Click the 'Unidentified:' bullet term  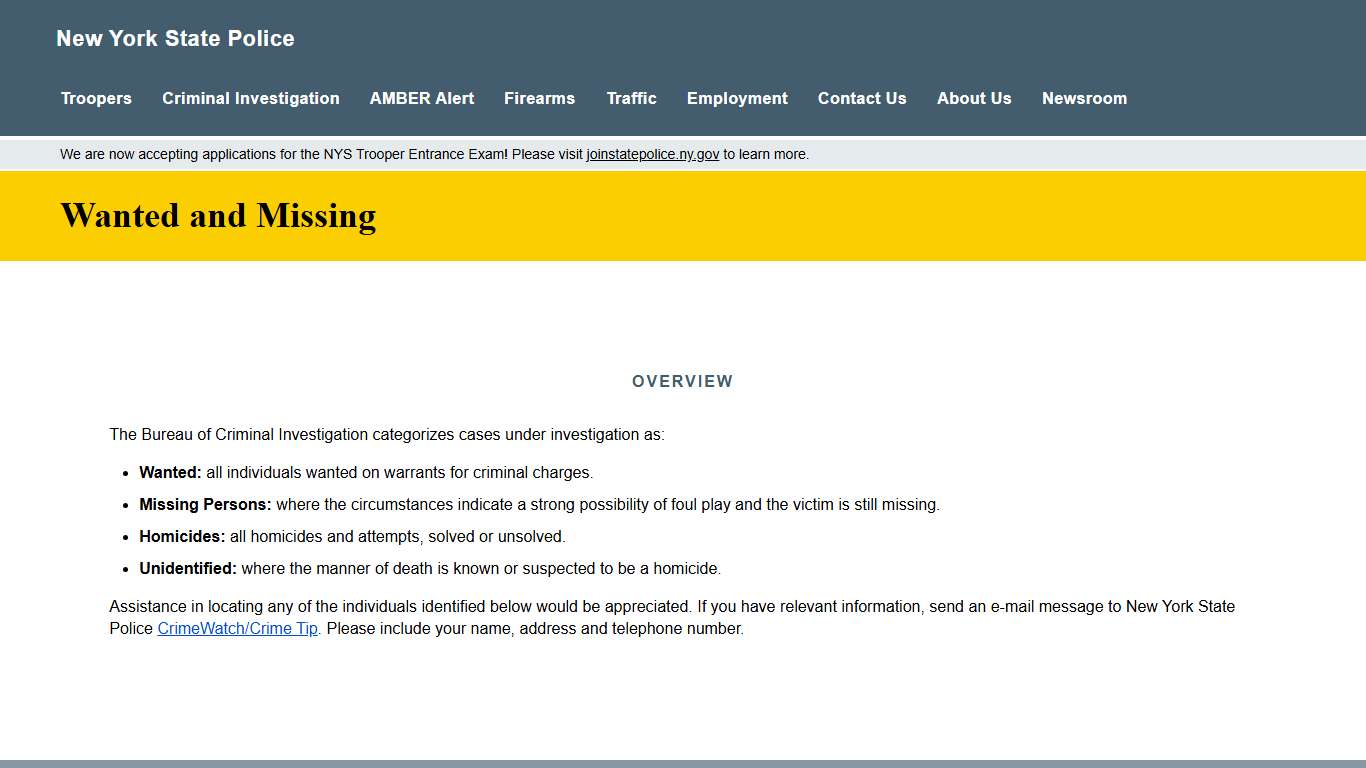[x=188, y=569]
